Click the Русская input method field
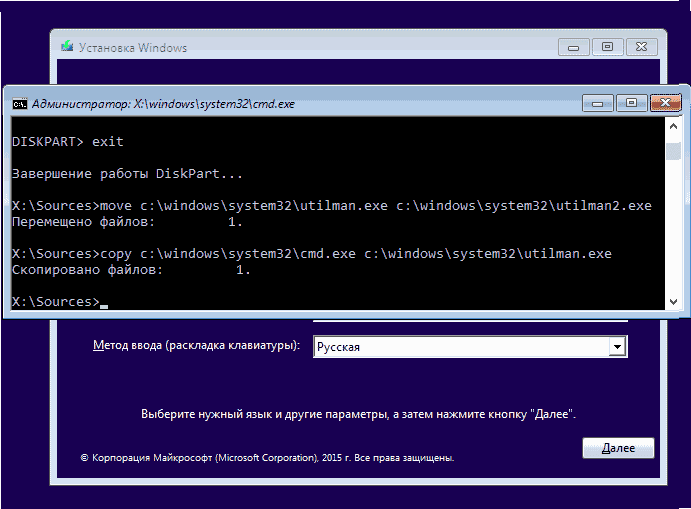Viewport: 691px width, 509px height. click(460, 347)
